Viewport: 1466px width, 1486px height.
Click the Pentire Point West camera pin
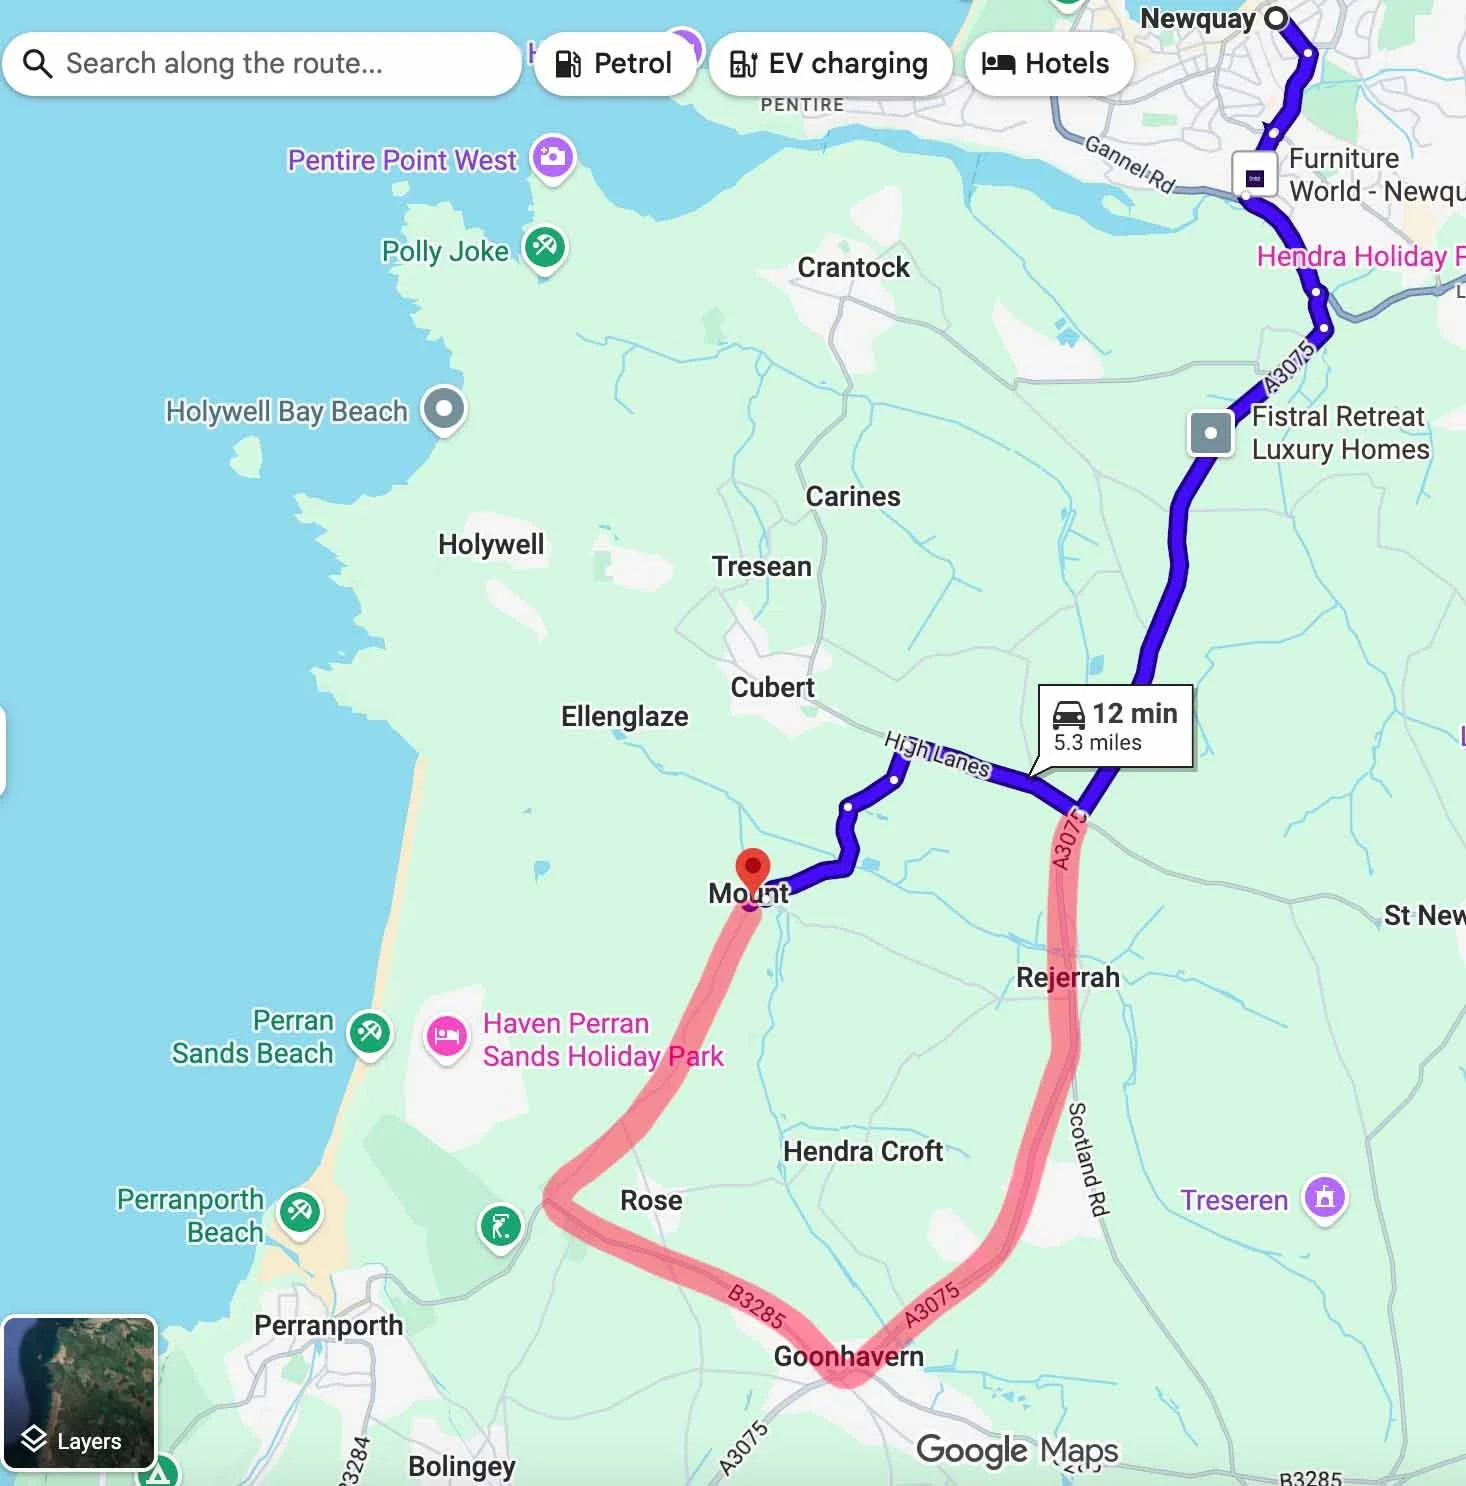click(552, 157)
